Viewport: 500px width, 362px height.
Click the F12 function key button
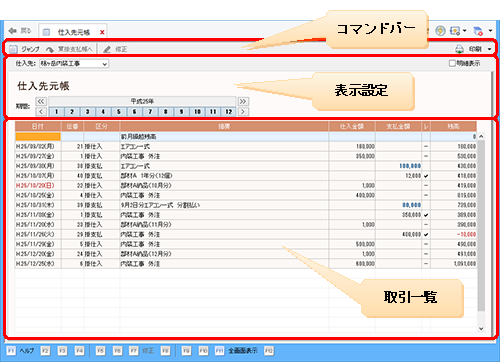[269, 351]
